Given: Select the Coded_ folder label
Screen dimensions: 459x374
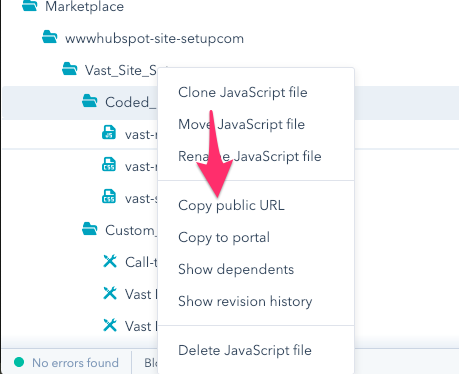Looking at the screenshot, I should (x=130, y=102).
